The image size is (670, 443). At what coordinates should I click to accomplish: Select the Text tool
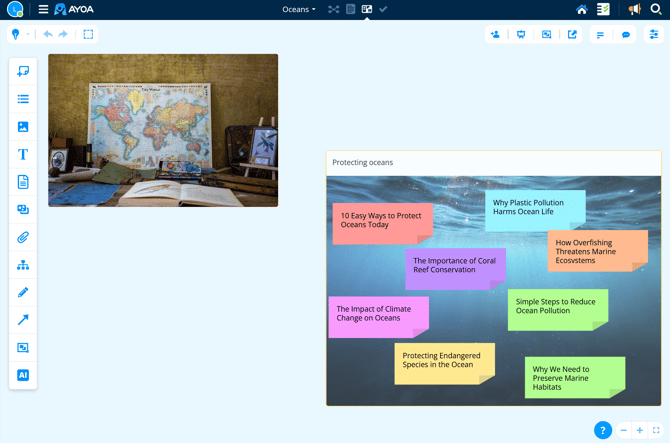[x=23, y=154]
